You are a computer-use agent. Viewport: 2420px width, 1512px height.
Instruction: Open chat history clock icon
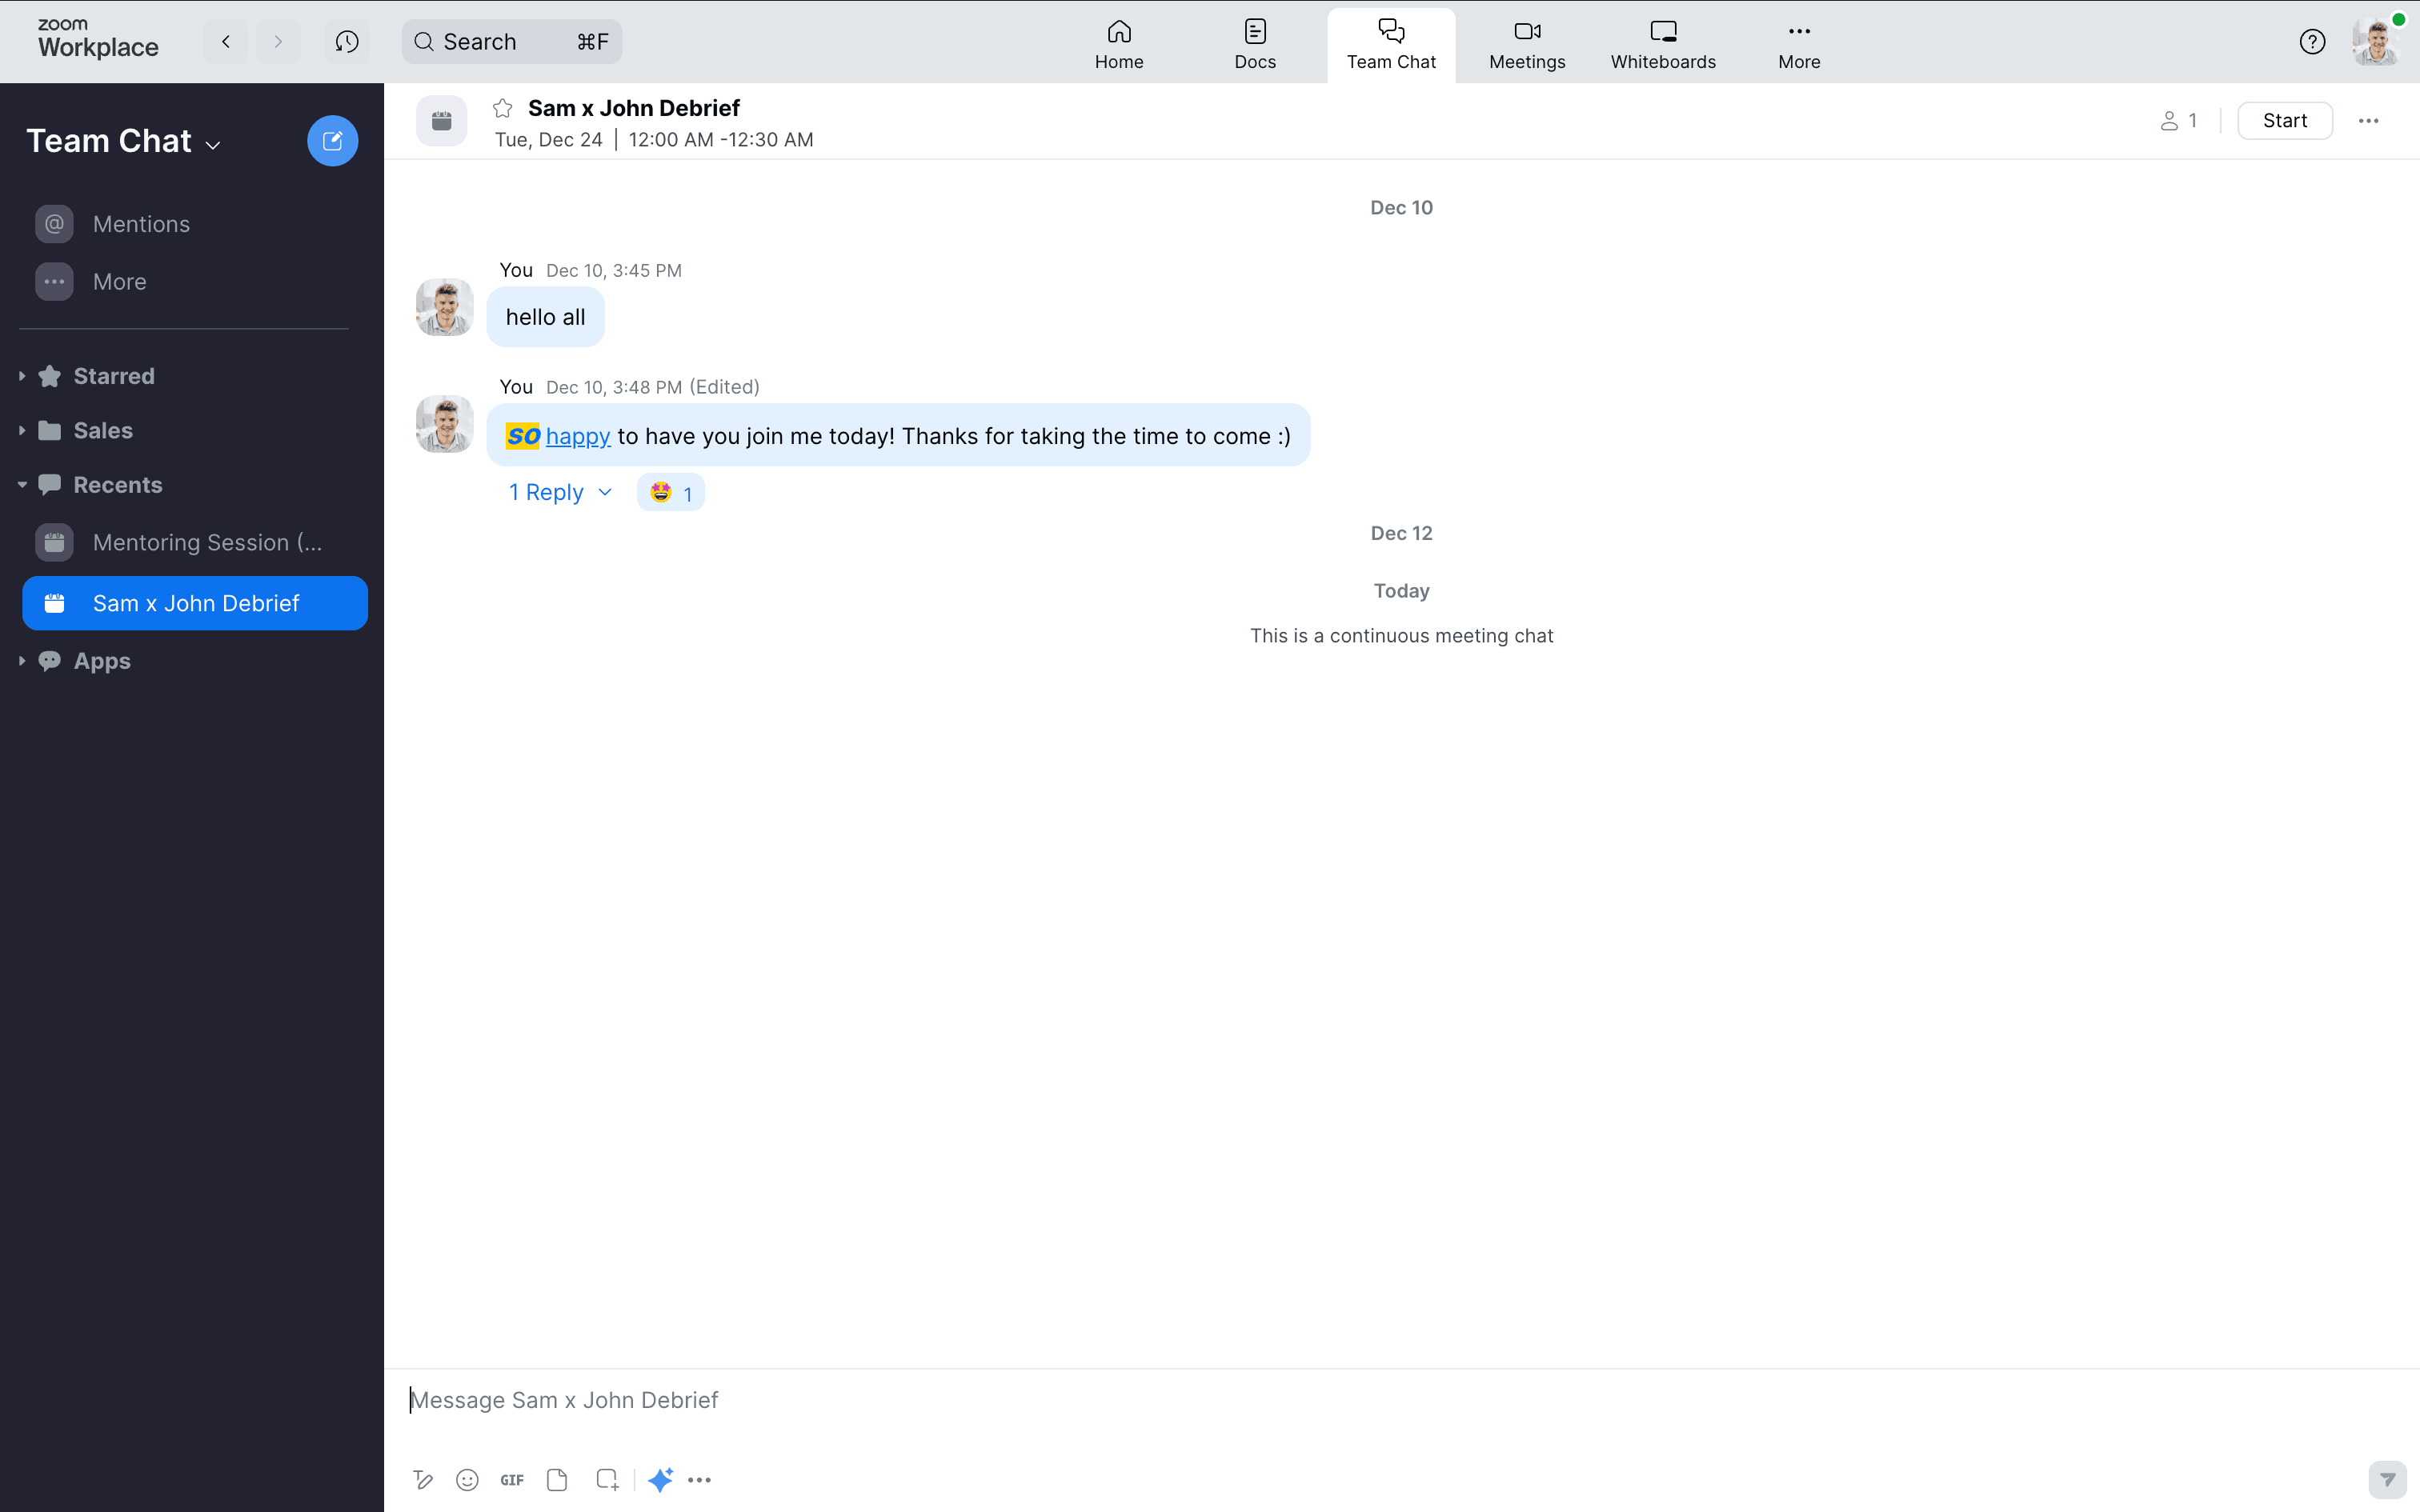[x=346, y=42]
